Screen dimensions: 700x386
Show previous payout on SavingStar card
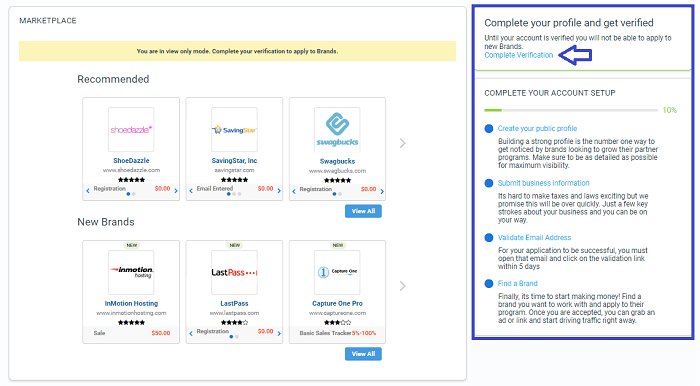click(191, 191)
